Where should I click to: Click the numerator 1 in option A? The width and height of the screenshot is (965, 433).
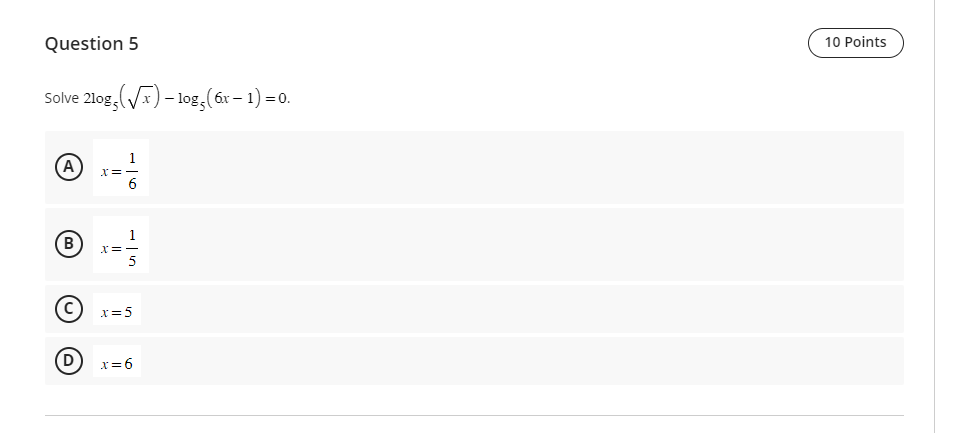[132, 159]
